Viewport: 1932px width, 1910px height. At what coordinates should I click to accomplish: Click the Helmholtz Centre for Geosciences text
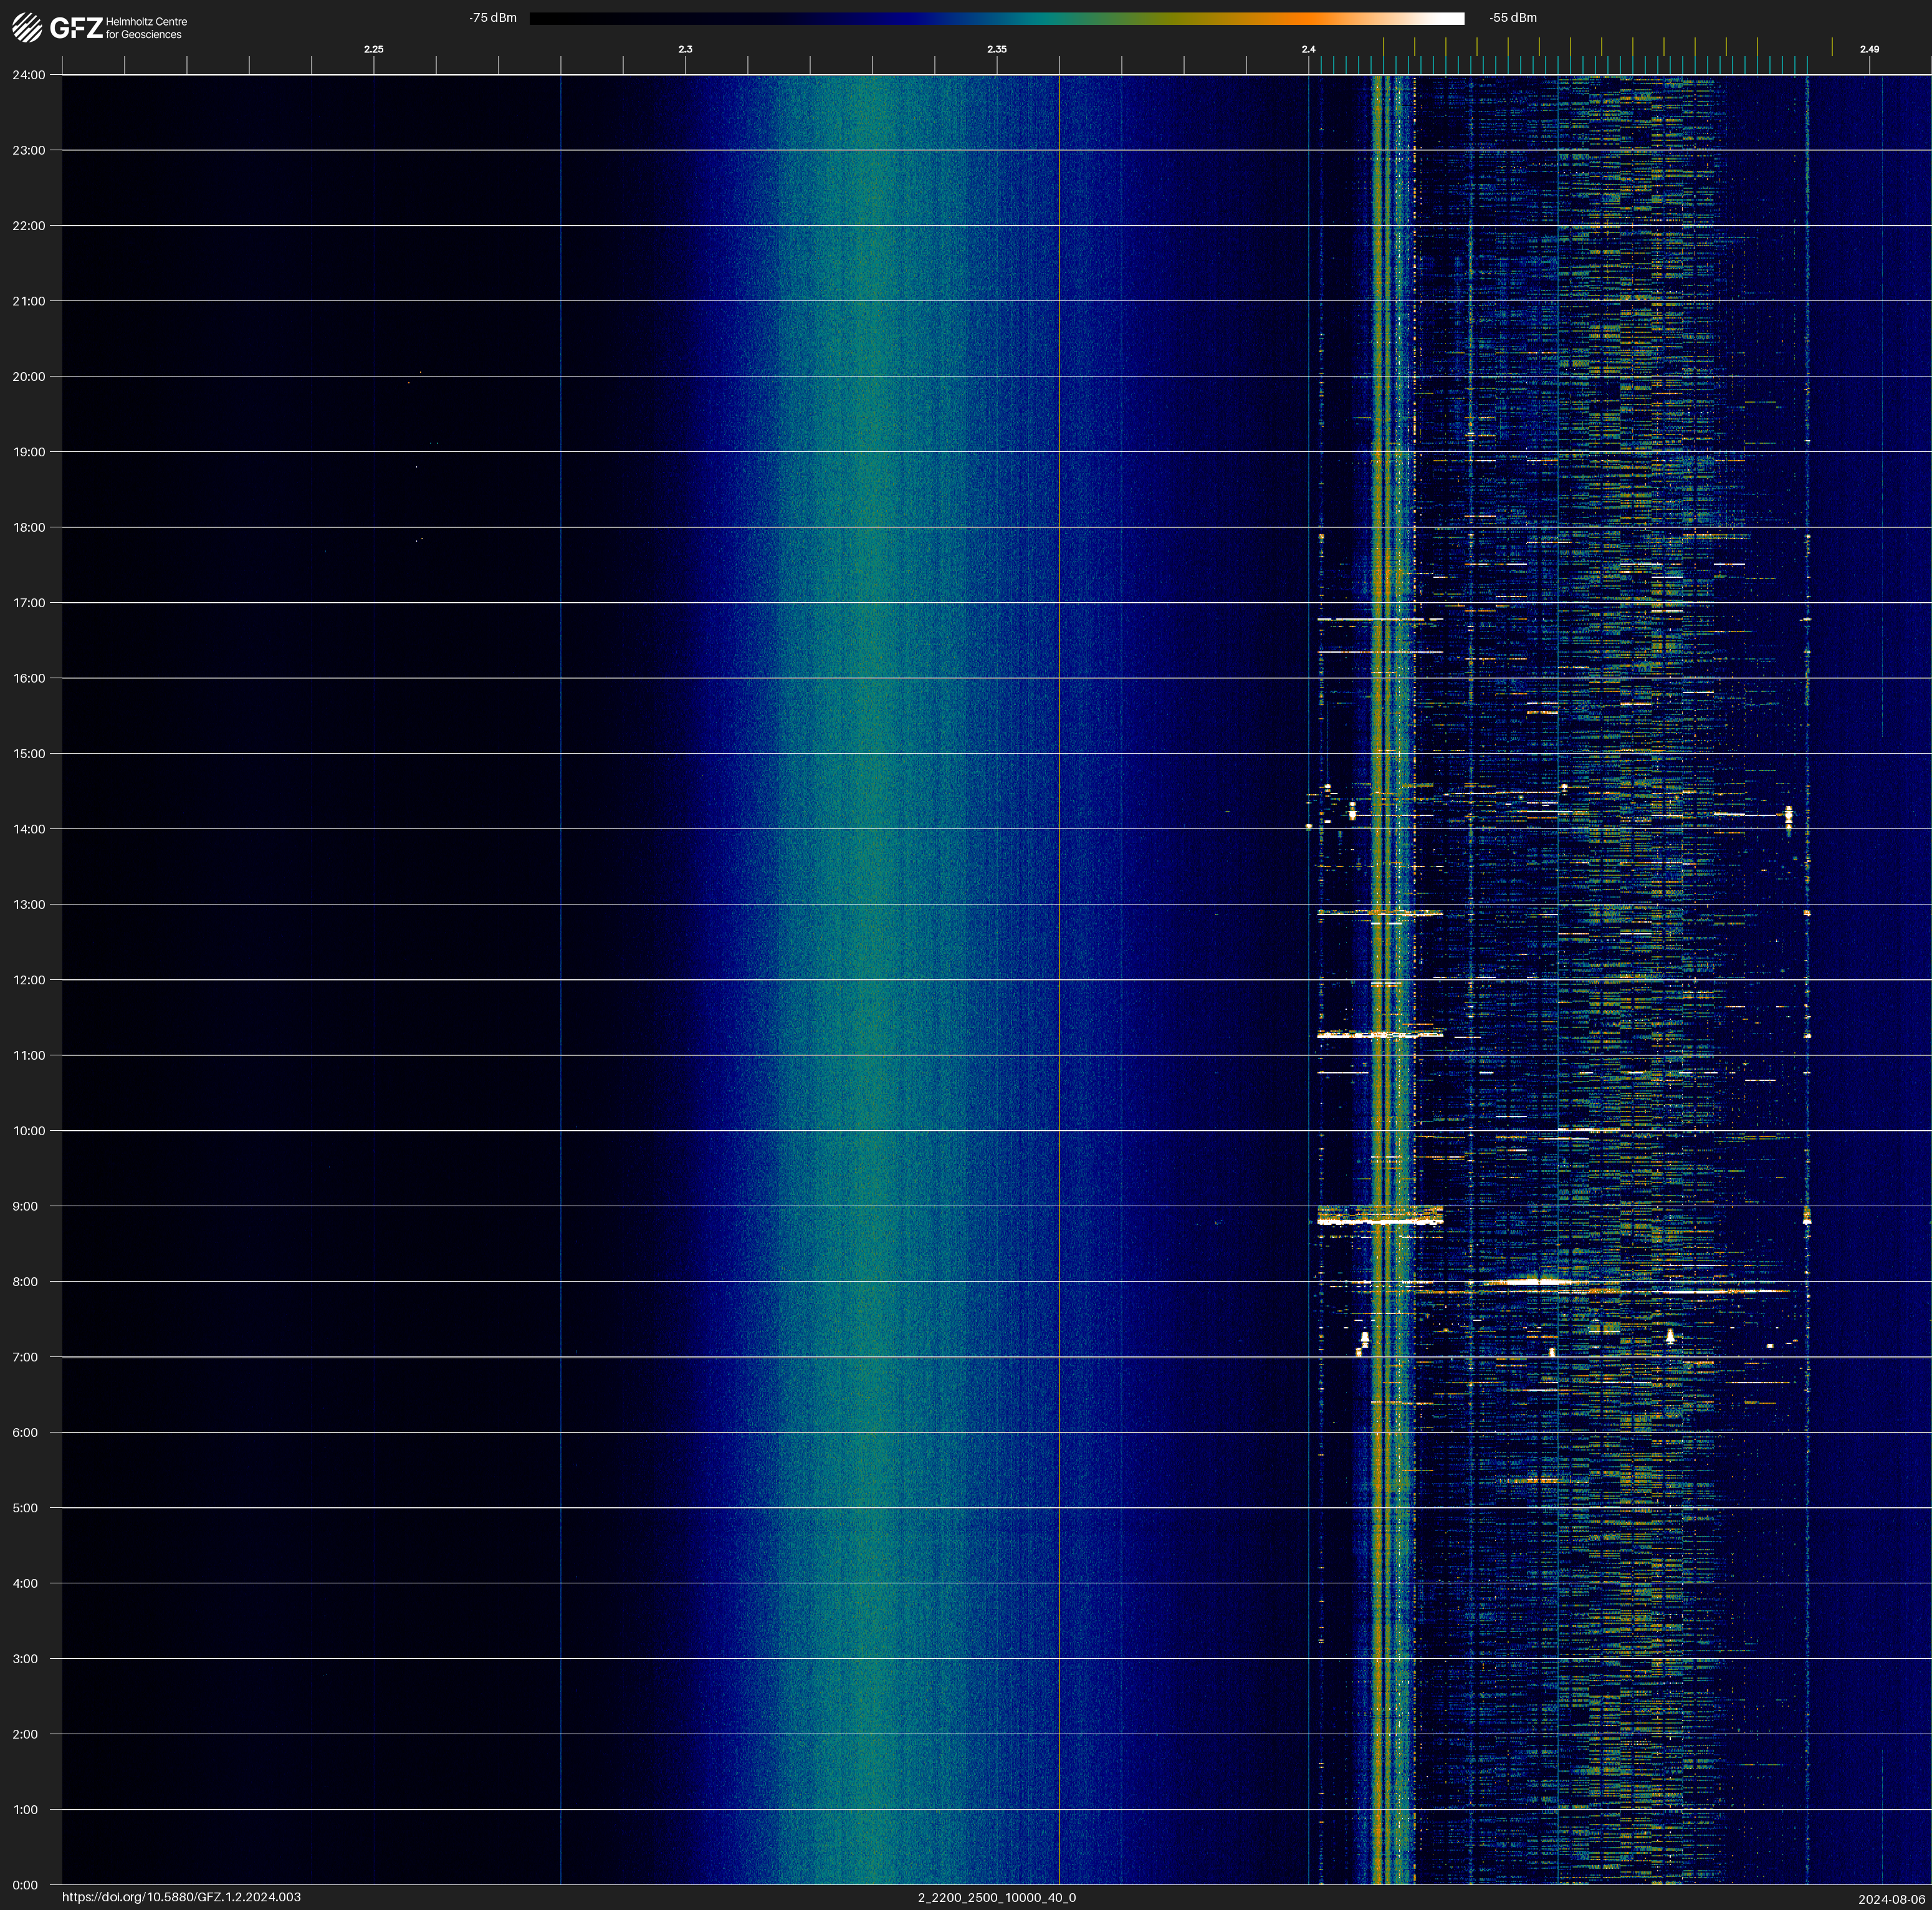(x=146, y=28)
